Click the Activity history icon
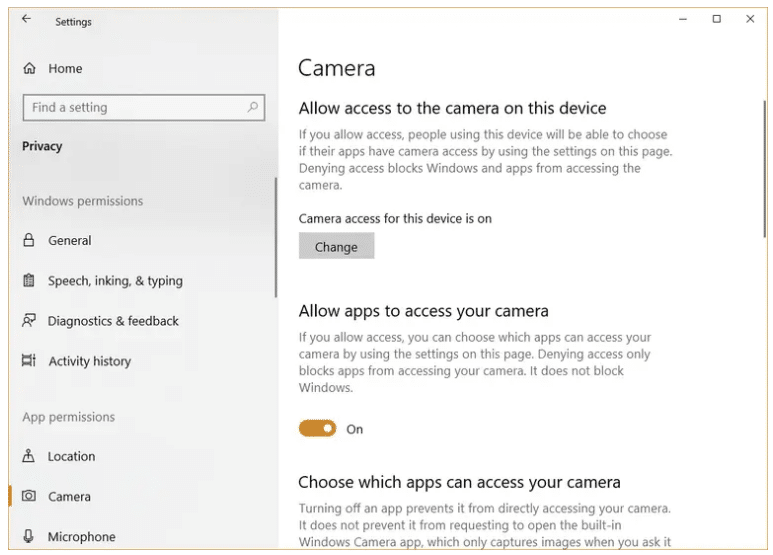The width and height of the screenshot is (773, 555). [x=29, y=361]
